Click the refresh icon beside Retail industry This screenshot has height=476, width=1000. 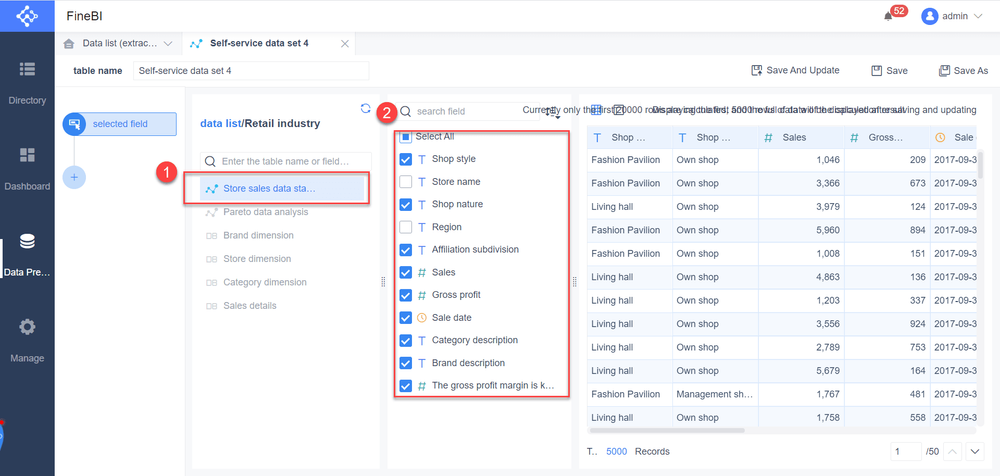366,109
